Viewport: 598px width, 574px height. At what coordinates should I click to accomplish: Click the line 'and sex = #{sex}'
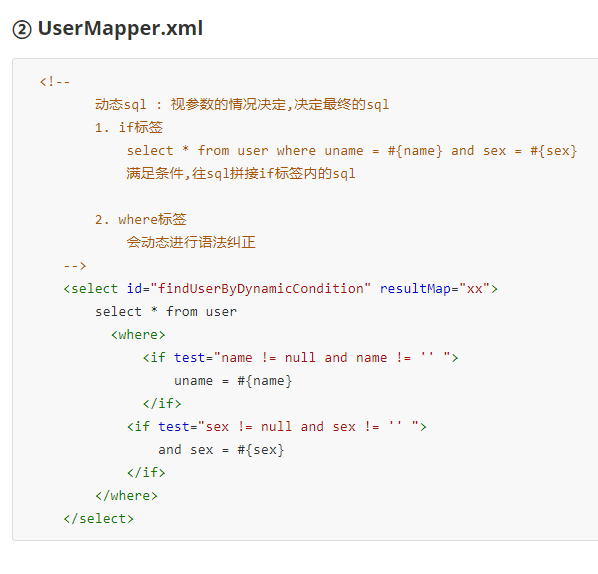click(221, 450)
